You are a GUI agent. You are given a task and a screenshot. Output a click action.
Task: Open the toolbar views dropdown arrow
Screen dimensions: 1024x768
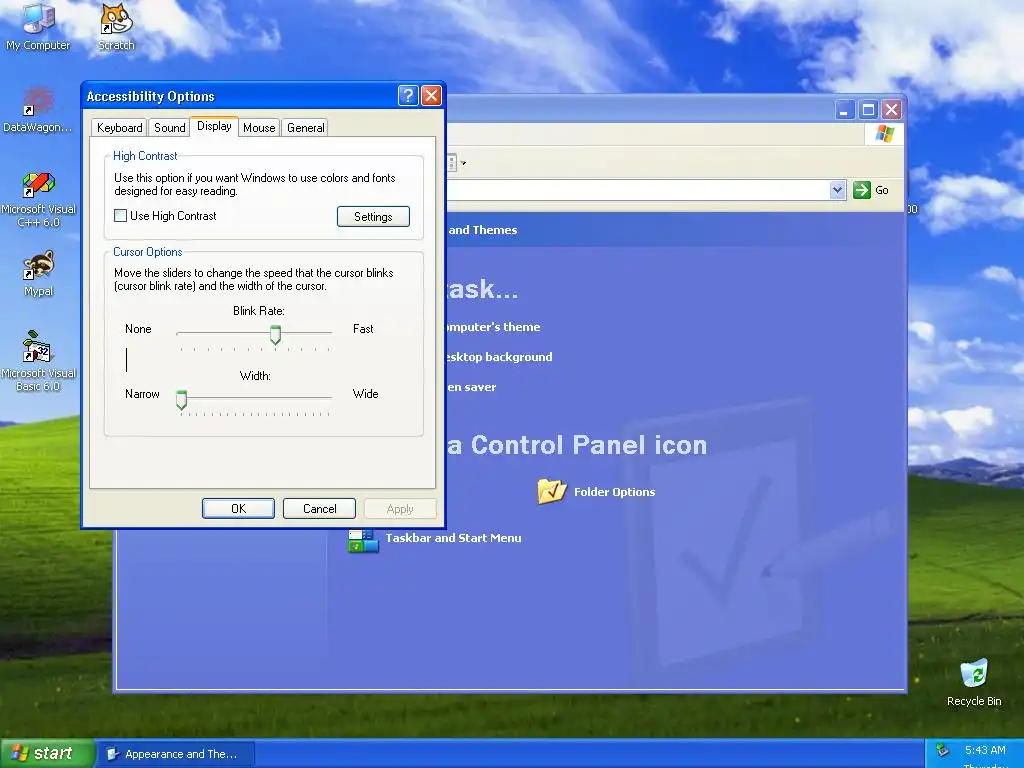463,163
